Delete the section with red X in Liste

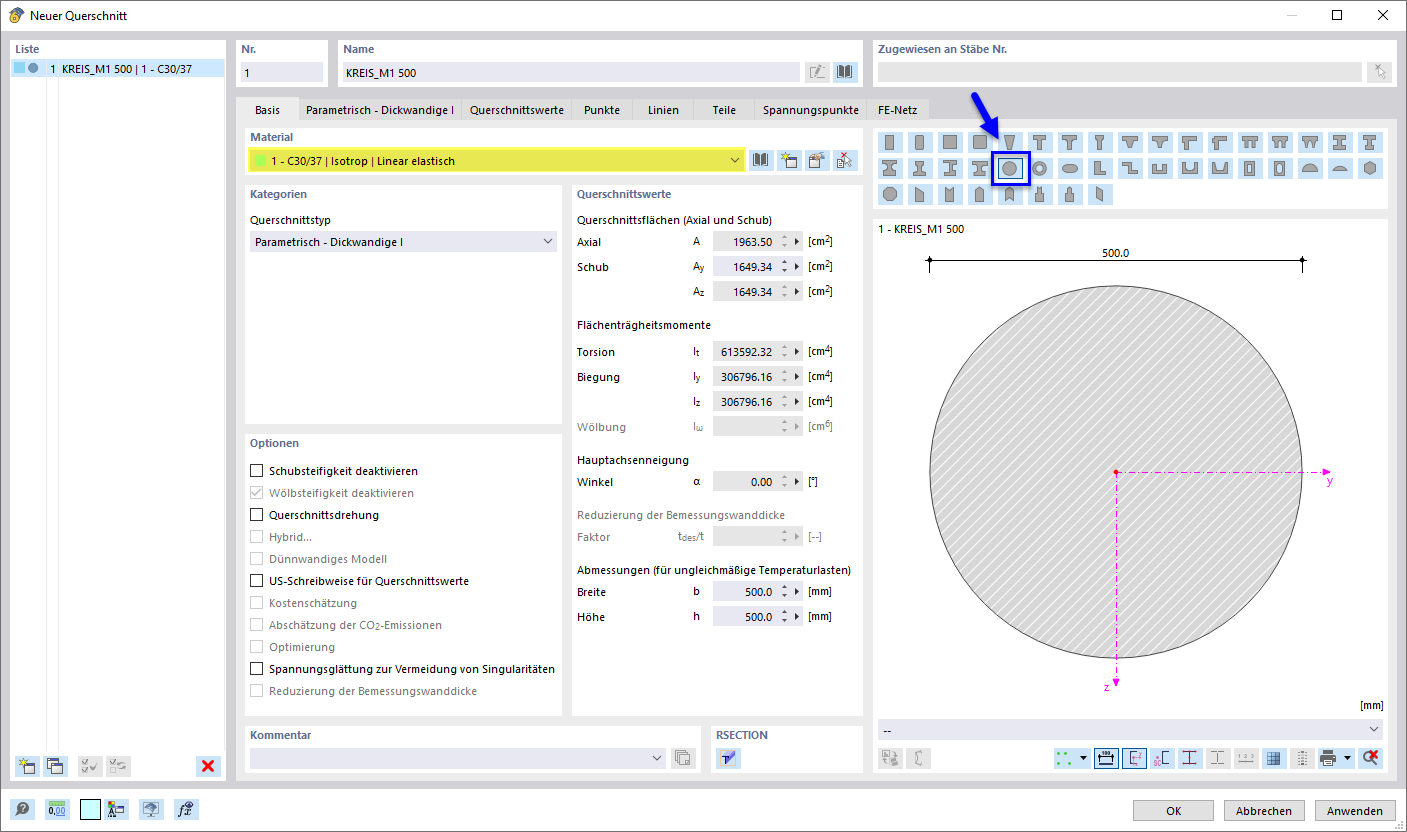click(208, 766)
